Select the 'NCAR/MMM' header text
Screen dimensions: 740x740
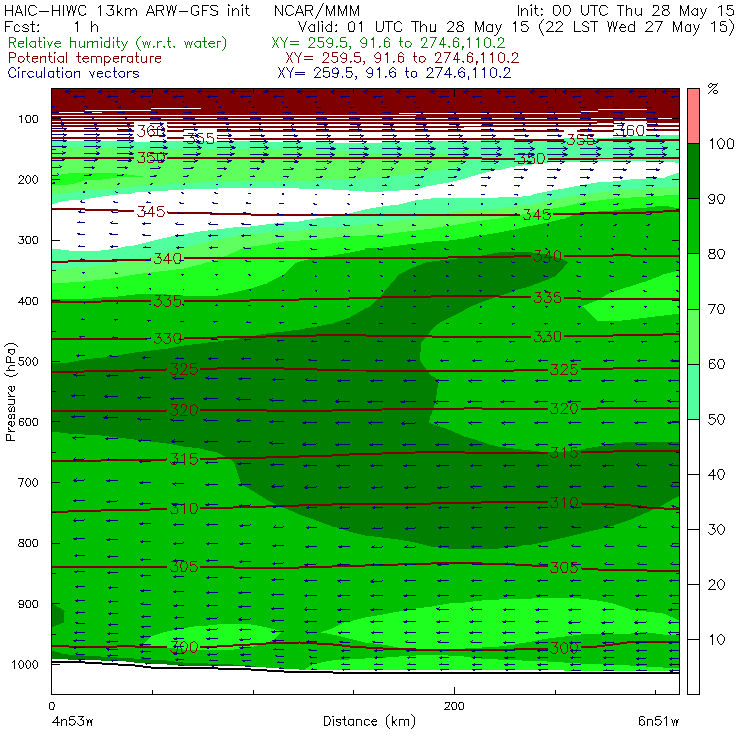pos(317,11)
